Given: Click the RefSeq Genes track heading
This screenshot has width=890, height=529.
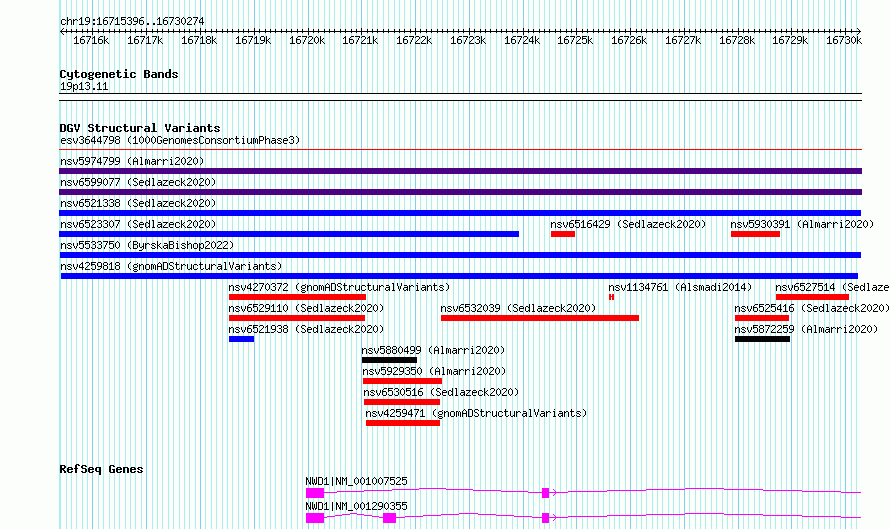Looking at the screenshot, I should point(101,469).
